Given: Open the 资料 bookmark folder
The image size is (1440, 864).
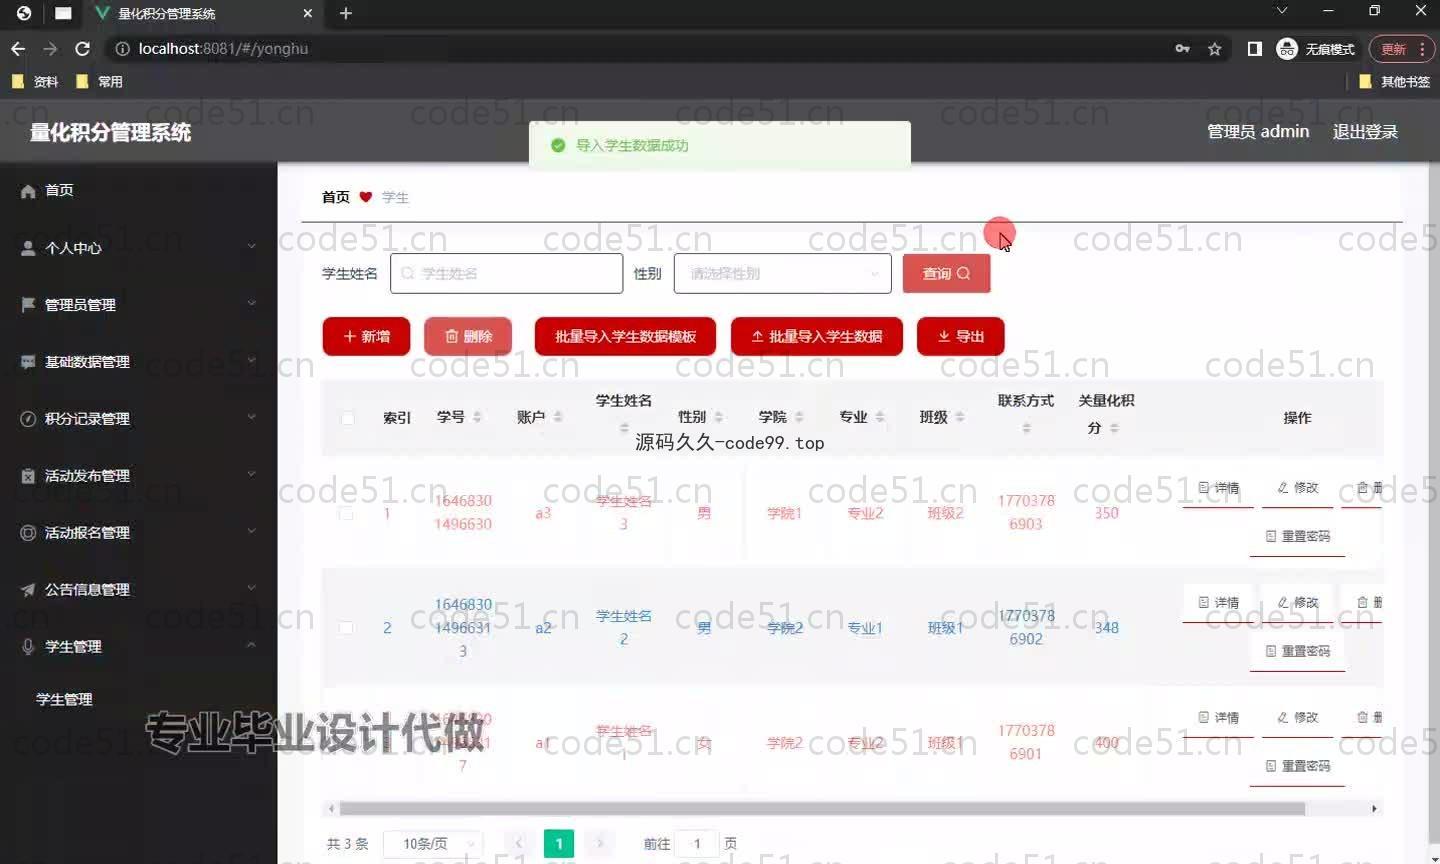Looking at the screenshot, I should (35, 82).
